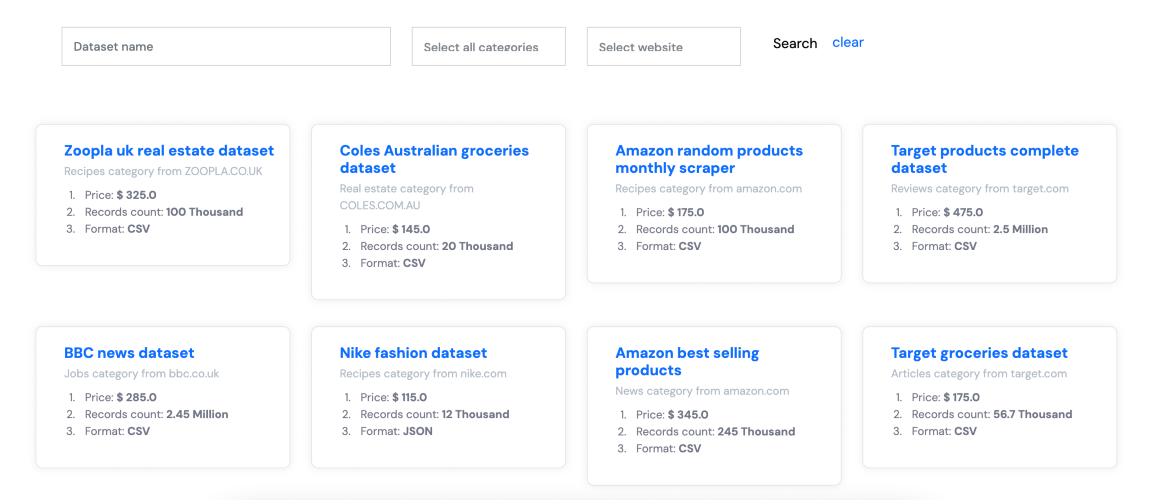Open Amazon random products monthly scraper
The width and height of the screenshot is (1158, 500).
pyautogui.click(x=709, y=160)
